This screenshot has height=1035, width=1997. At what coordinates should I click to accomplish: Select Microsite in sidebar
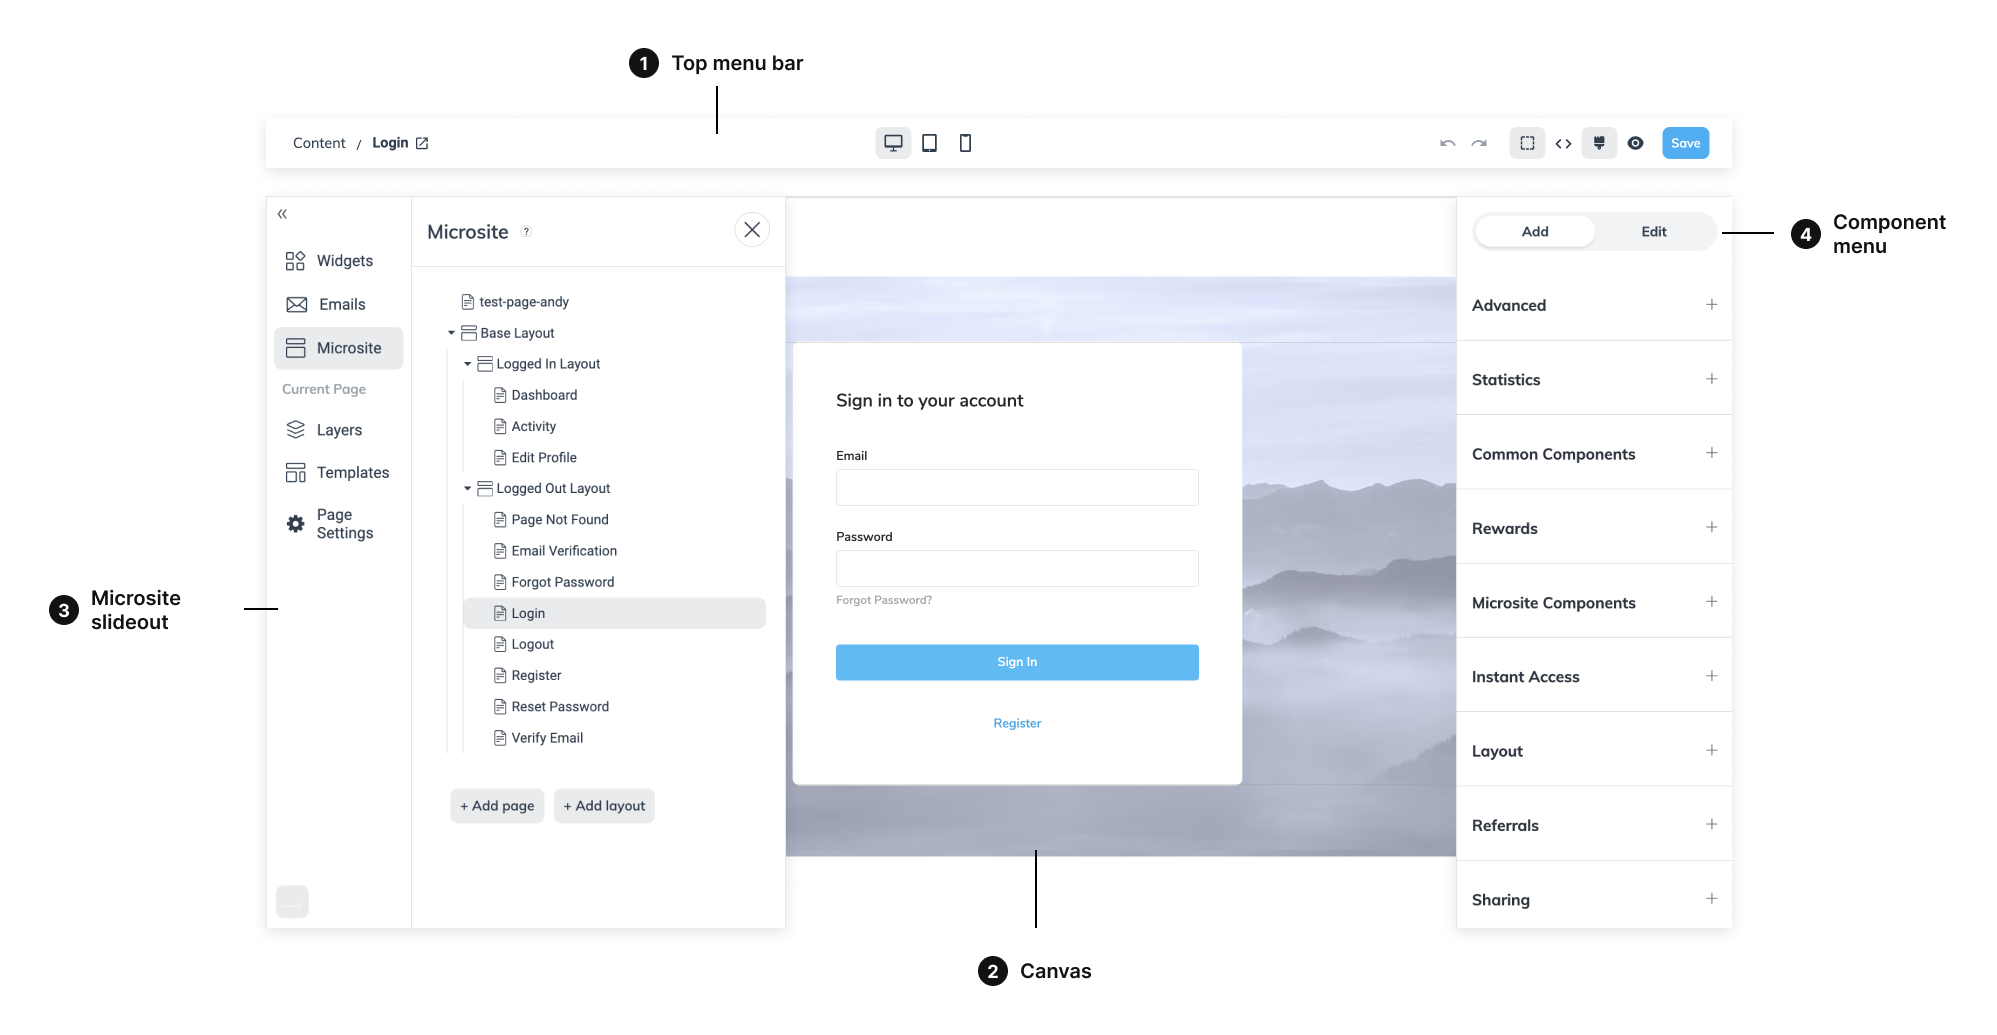[x=339, y=348]
